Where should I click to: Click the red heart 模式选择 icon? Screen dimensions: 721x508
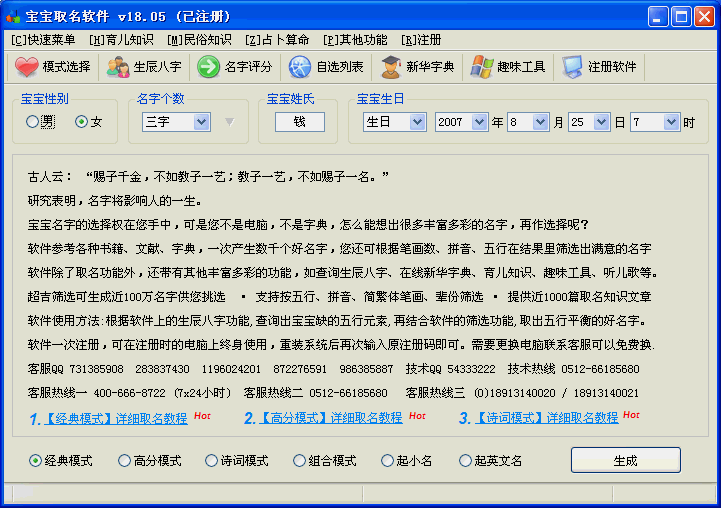pos(27,67)
